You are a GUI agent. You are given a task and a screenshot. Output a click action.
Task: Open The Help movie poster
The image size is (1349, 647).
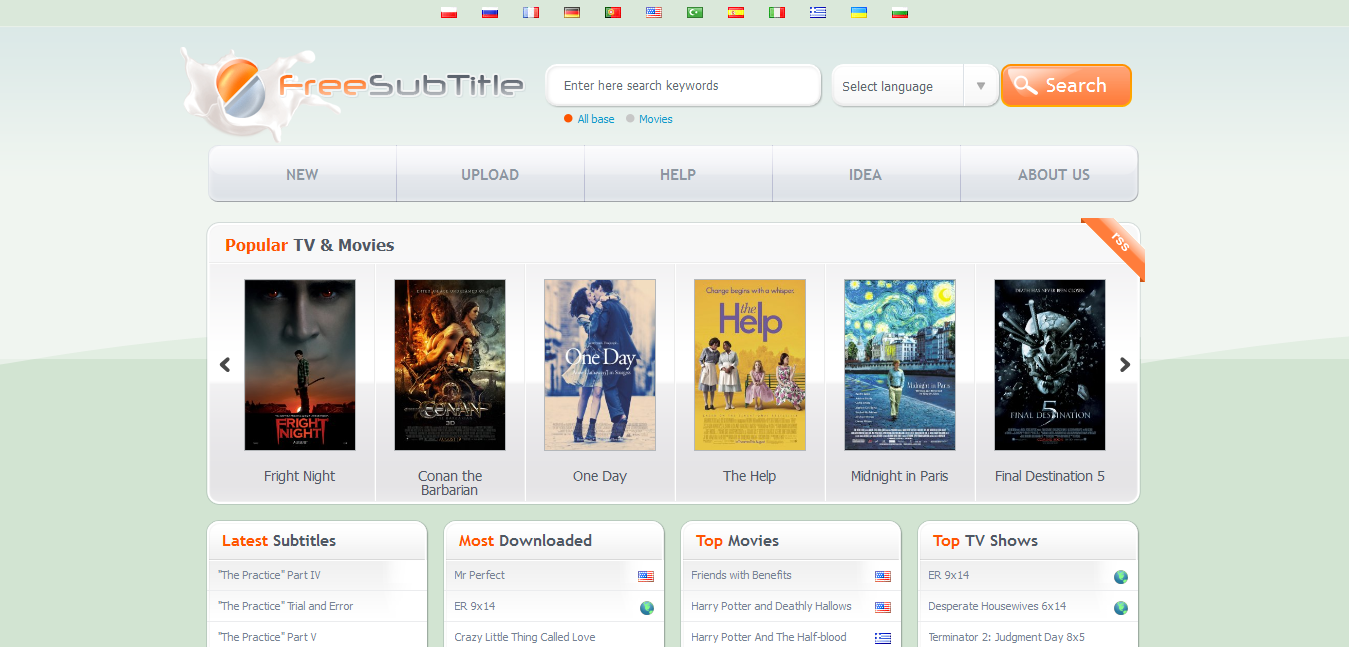tap(750, 365)
